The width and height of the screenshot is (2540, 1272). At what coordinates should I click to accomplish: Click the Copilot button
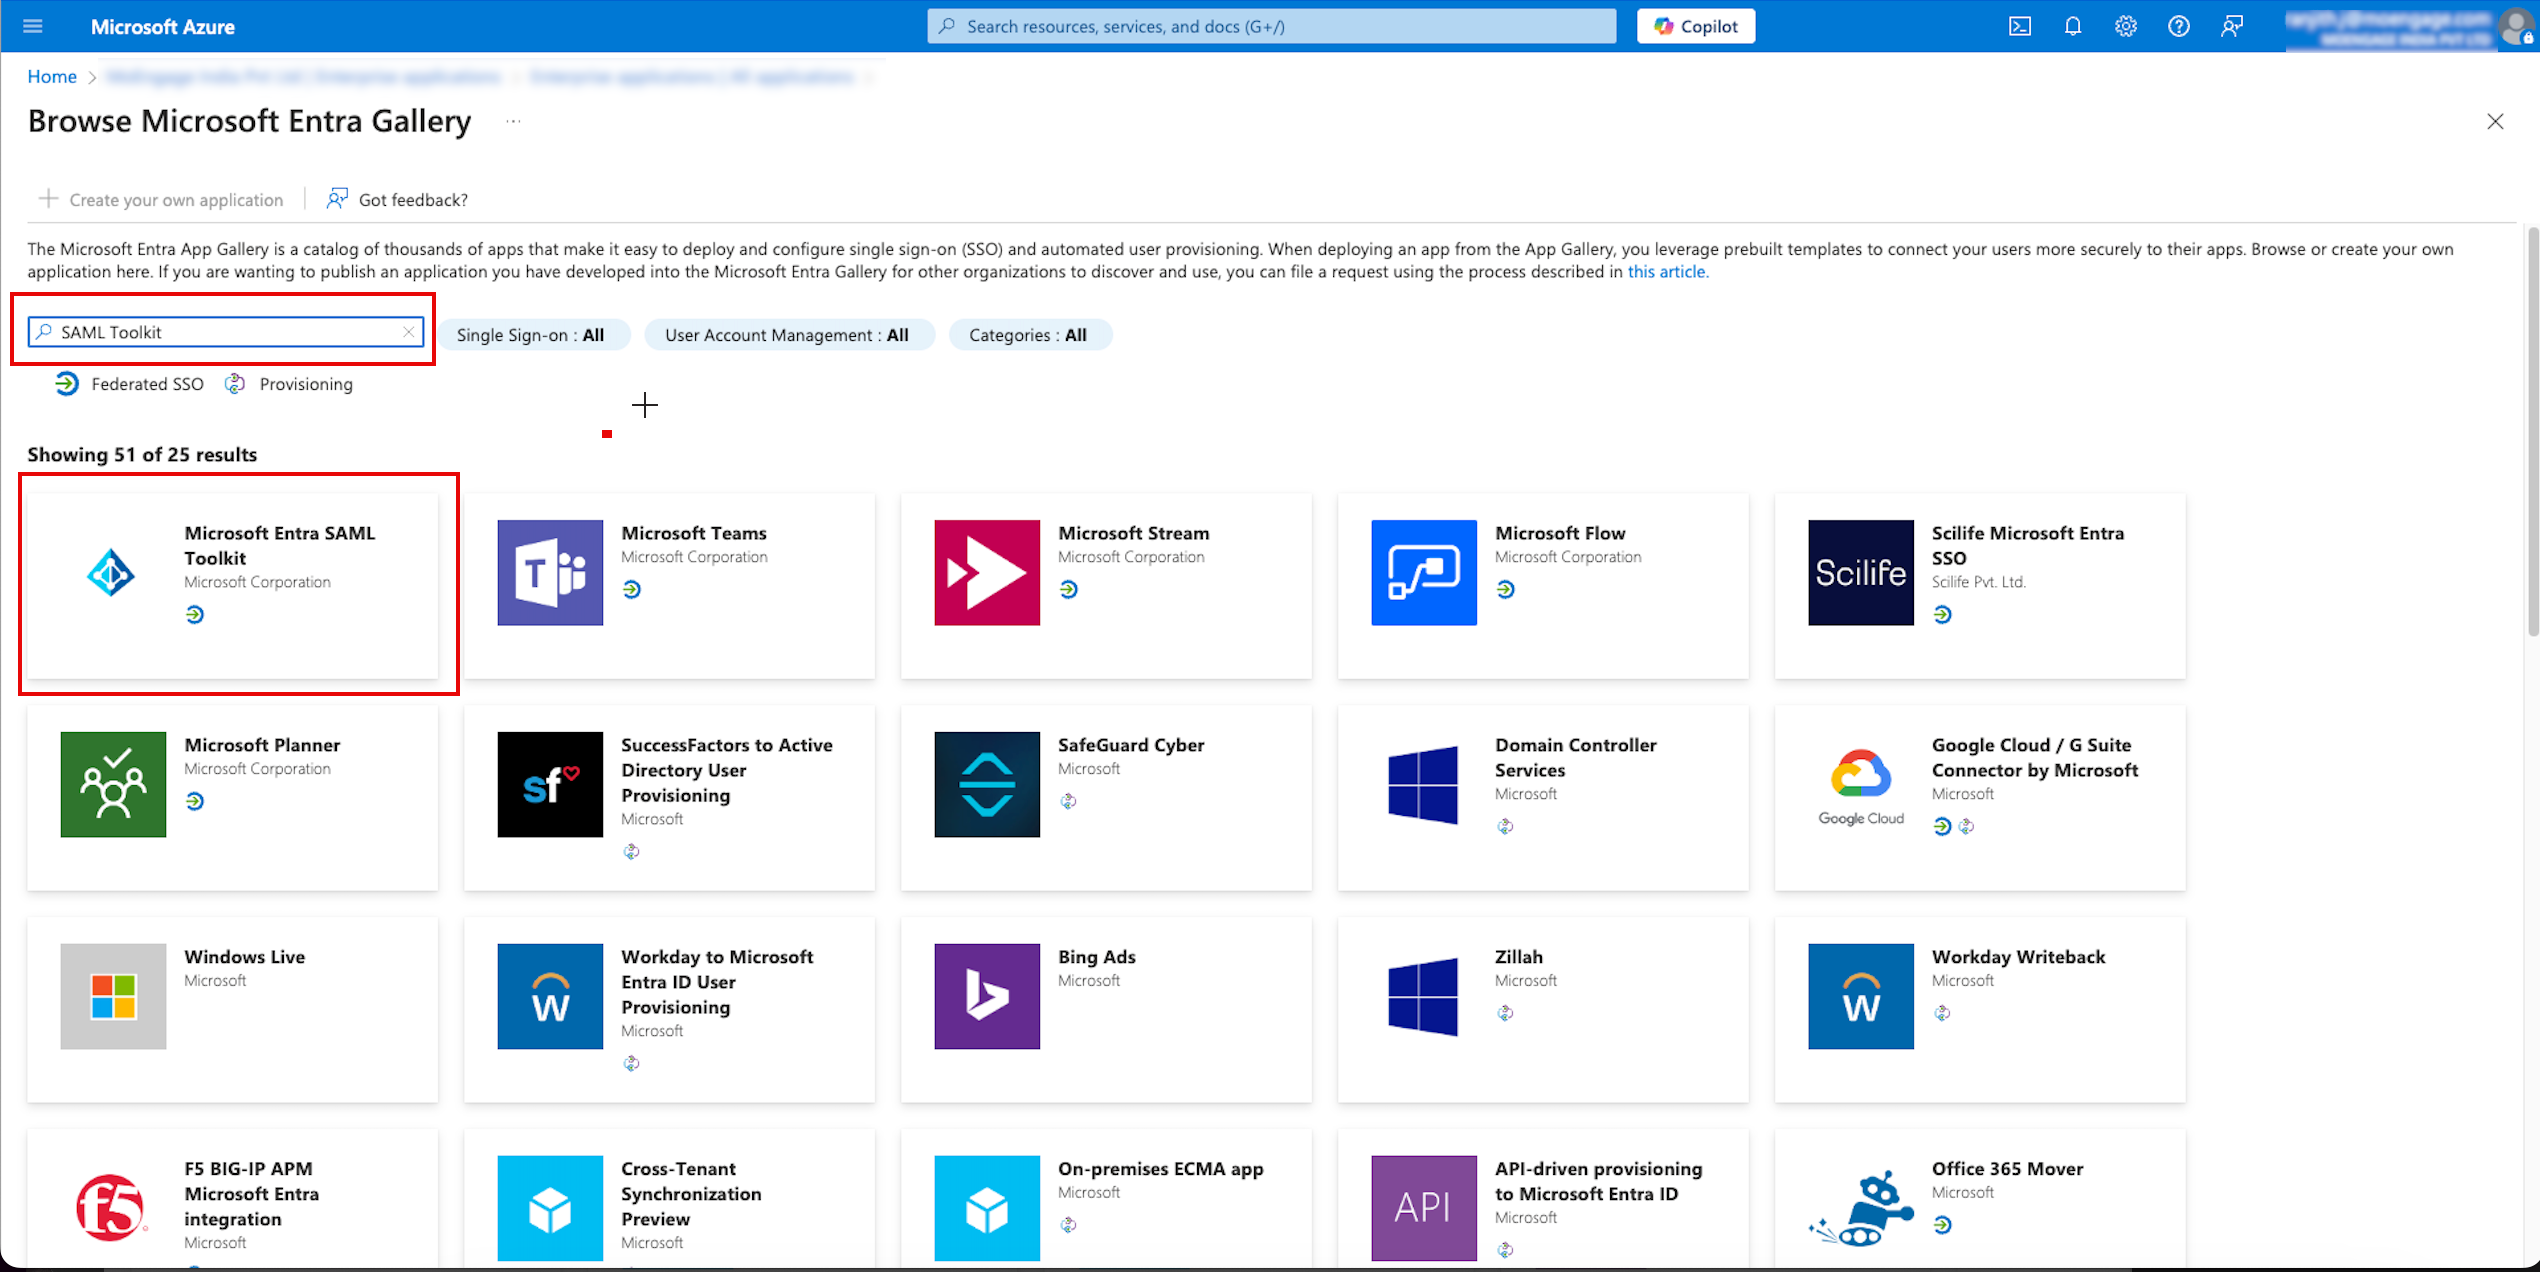[1695, 26]
